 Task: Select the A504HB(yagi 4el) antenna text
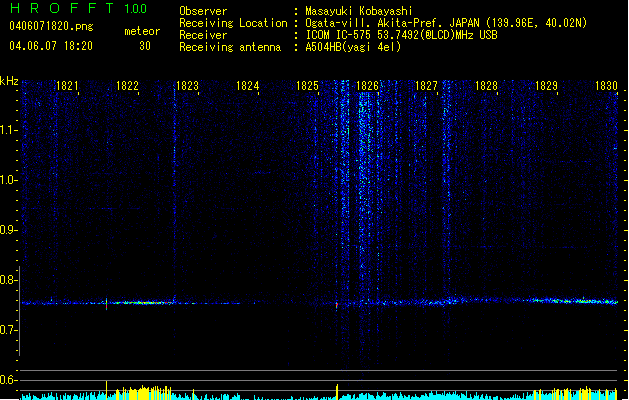pyautogui.click(x=353, y=47)
